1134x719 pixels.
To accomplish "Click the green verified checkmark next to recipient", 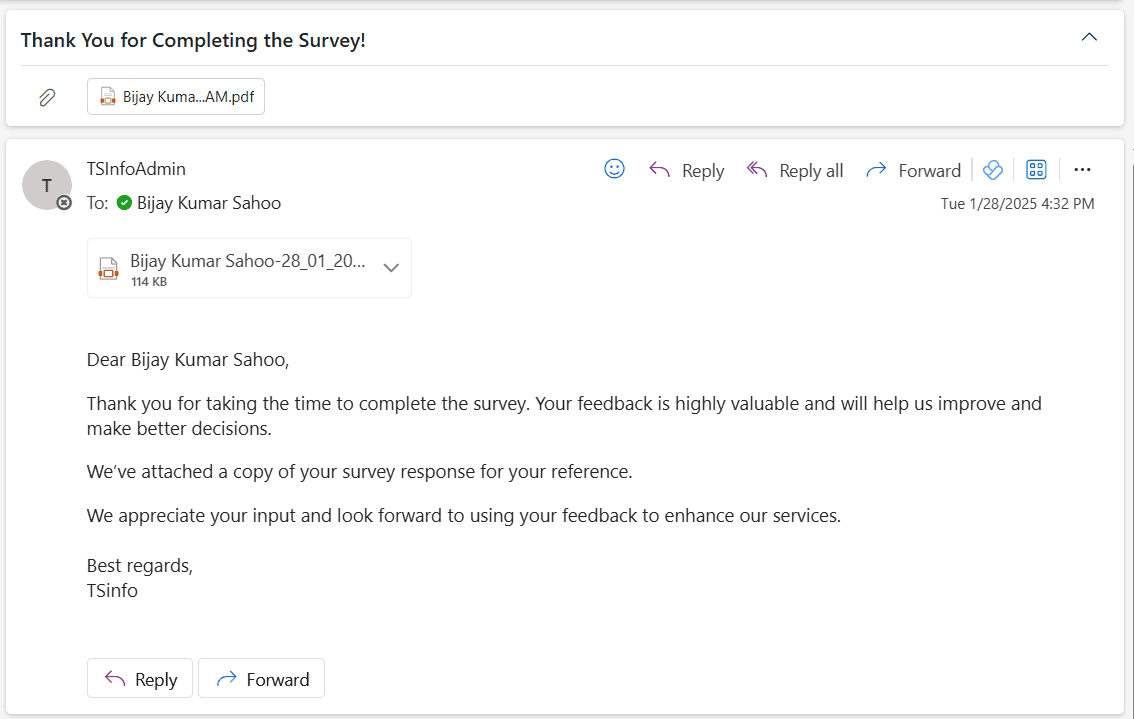I will [x=123, y=203].
